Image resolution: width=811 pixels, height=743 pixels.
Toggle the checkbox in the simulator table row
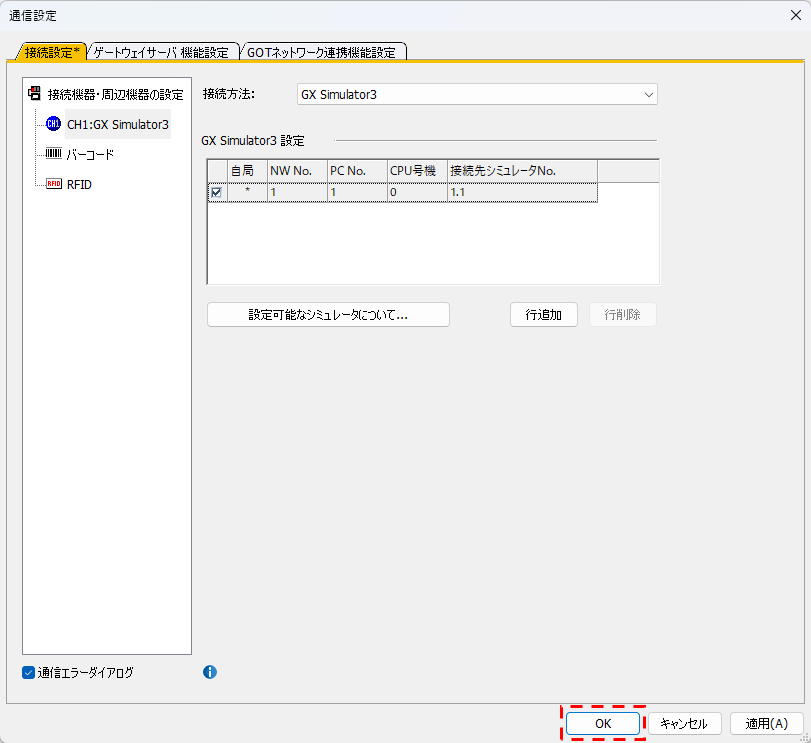tap(216, 192)
